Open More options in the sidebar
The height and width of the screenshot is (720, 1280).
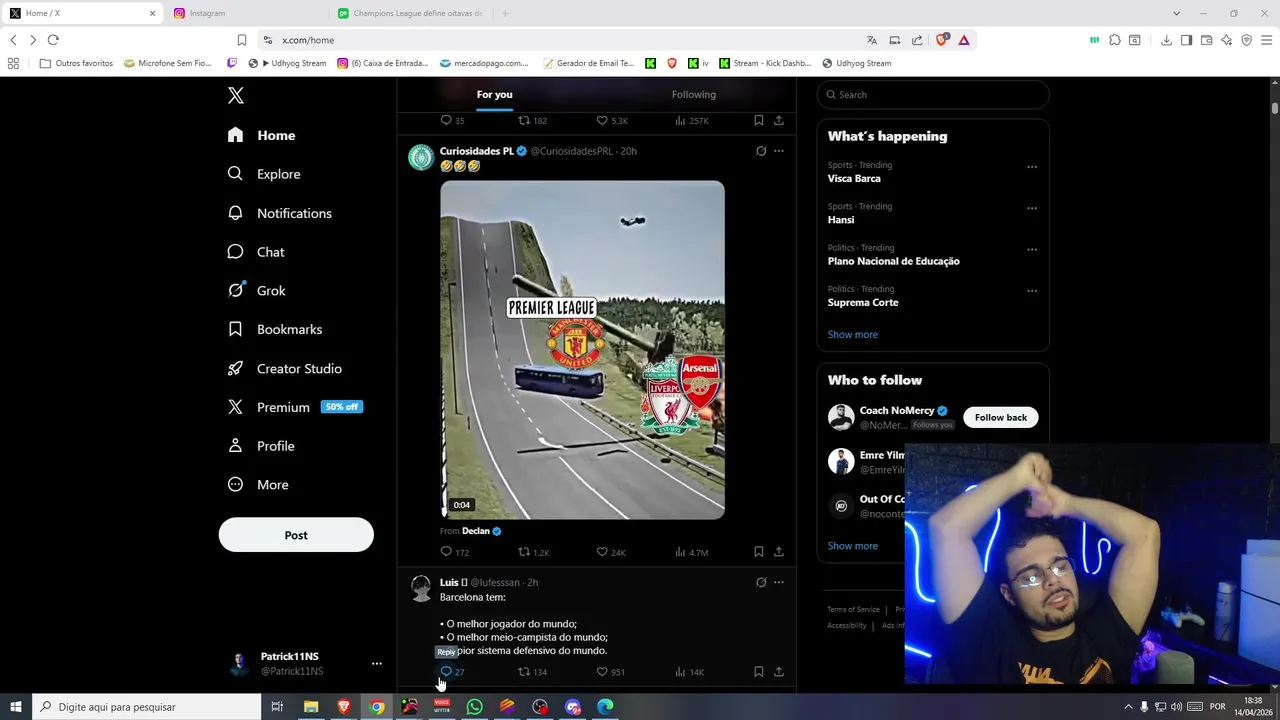258,485
